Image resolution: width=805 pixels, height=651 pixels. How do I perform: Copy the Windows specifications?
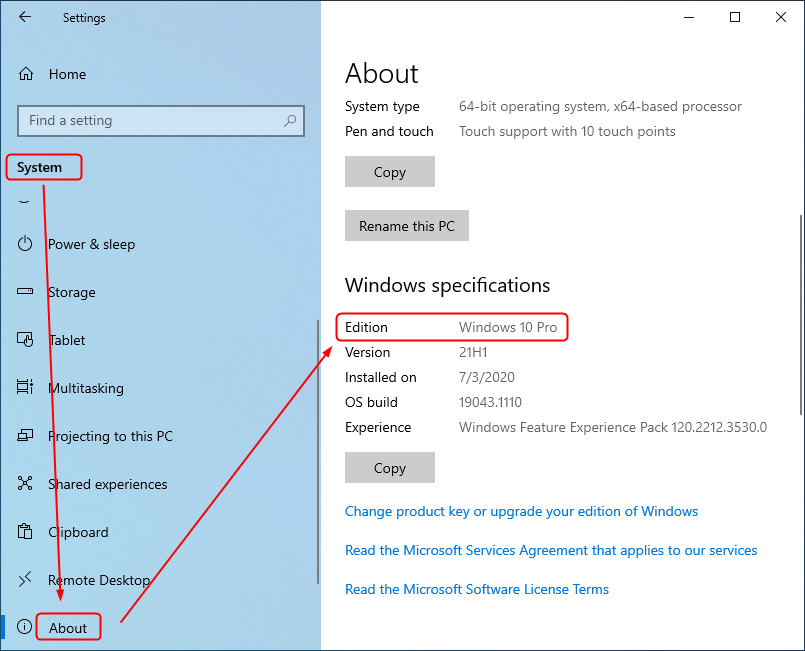pos(390,468)
